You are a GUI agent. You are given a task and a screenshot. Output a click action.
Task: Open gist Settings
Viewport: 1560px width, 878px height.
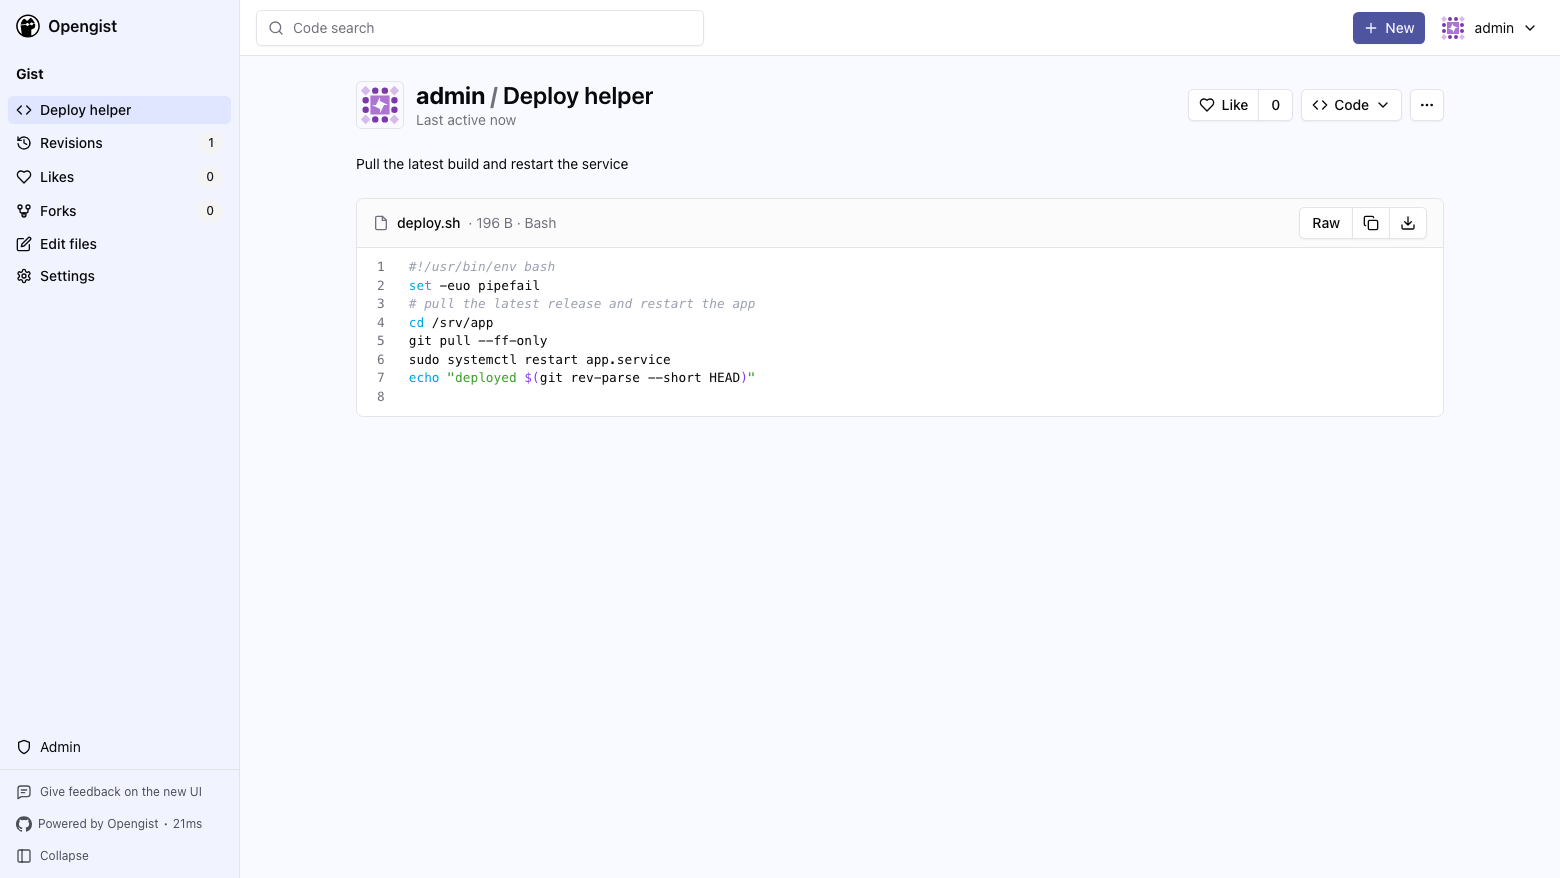click(119, 276)
